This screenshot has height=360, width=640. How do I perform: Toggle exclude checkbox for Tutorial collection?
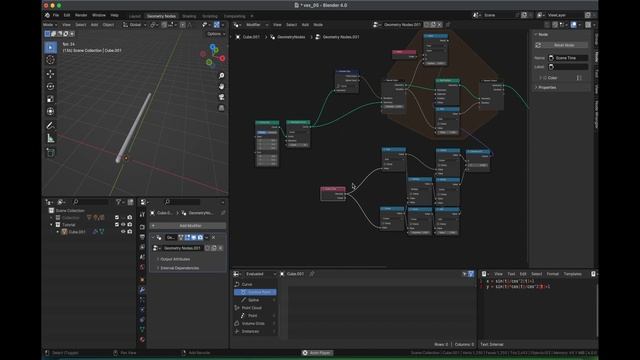pos(117,224)
